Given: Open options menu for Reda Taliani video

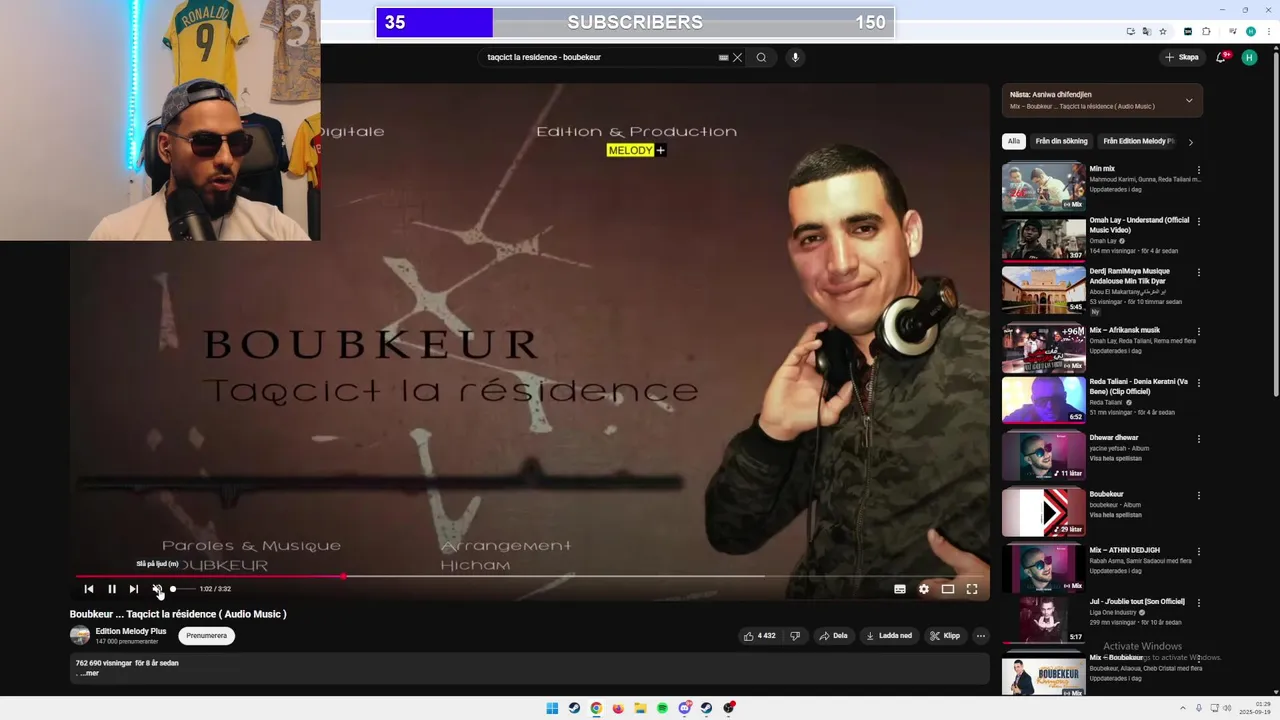Looking at the screenshot, I should click(1199, 383).
